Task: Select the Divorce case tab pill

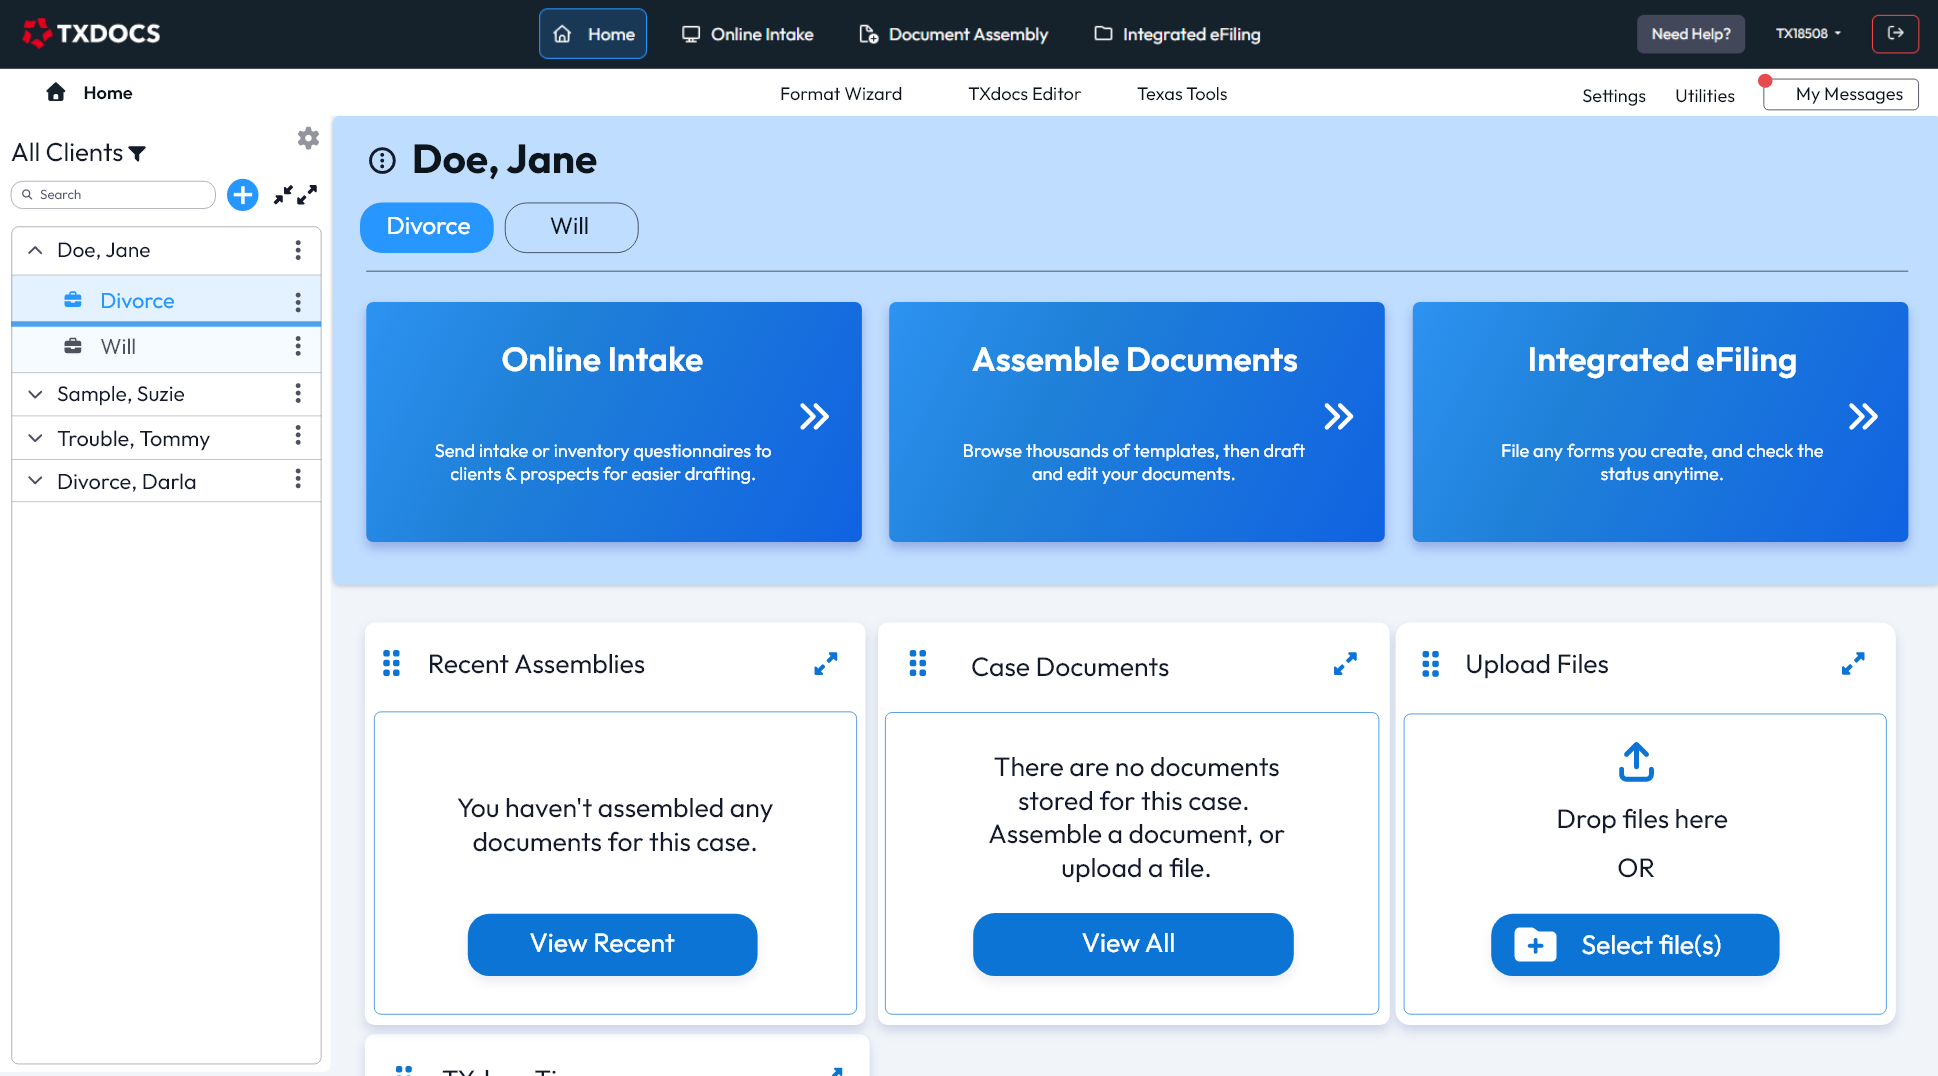Action: (427, 227)
